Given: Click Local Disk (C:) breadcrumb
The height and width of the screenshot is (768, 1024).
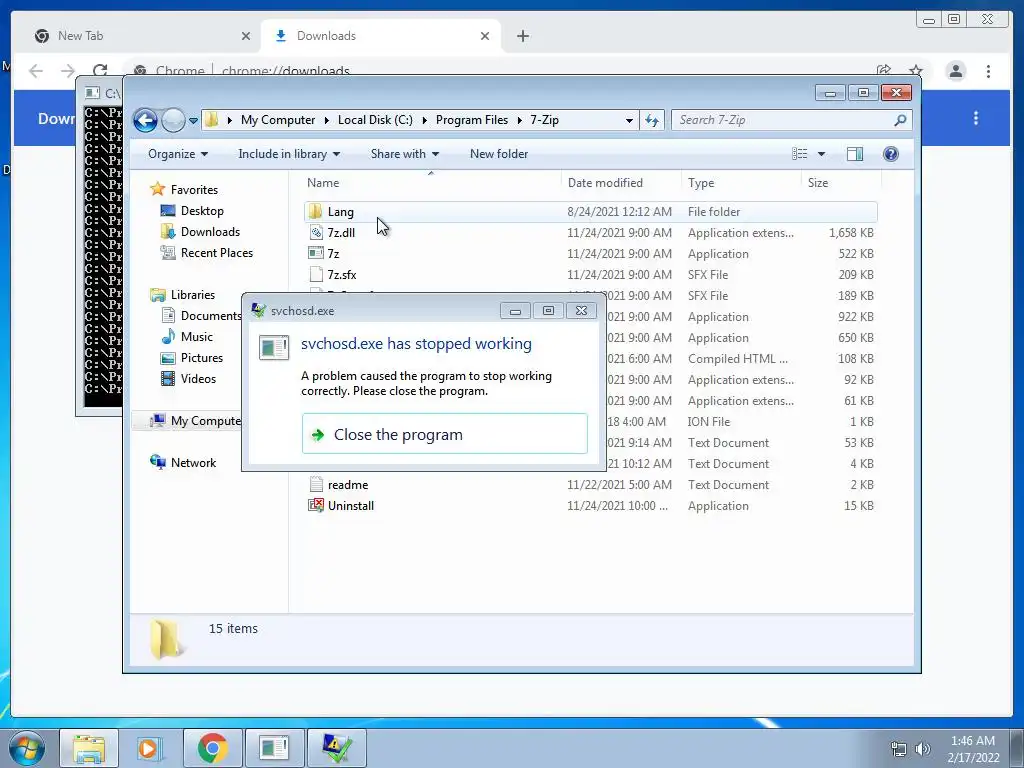Looking at the screenshot, I should click(x=375, y=120).
